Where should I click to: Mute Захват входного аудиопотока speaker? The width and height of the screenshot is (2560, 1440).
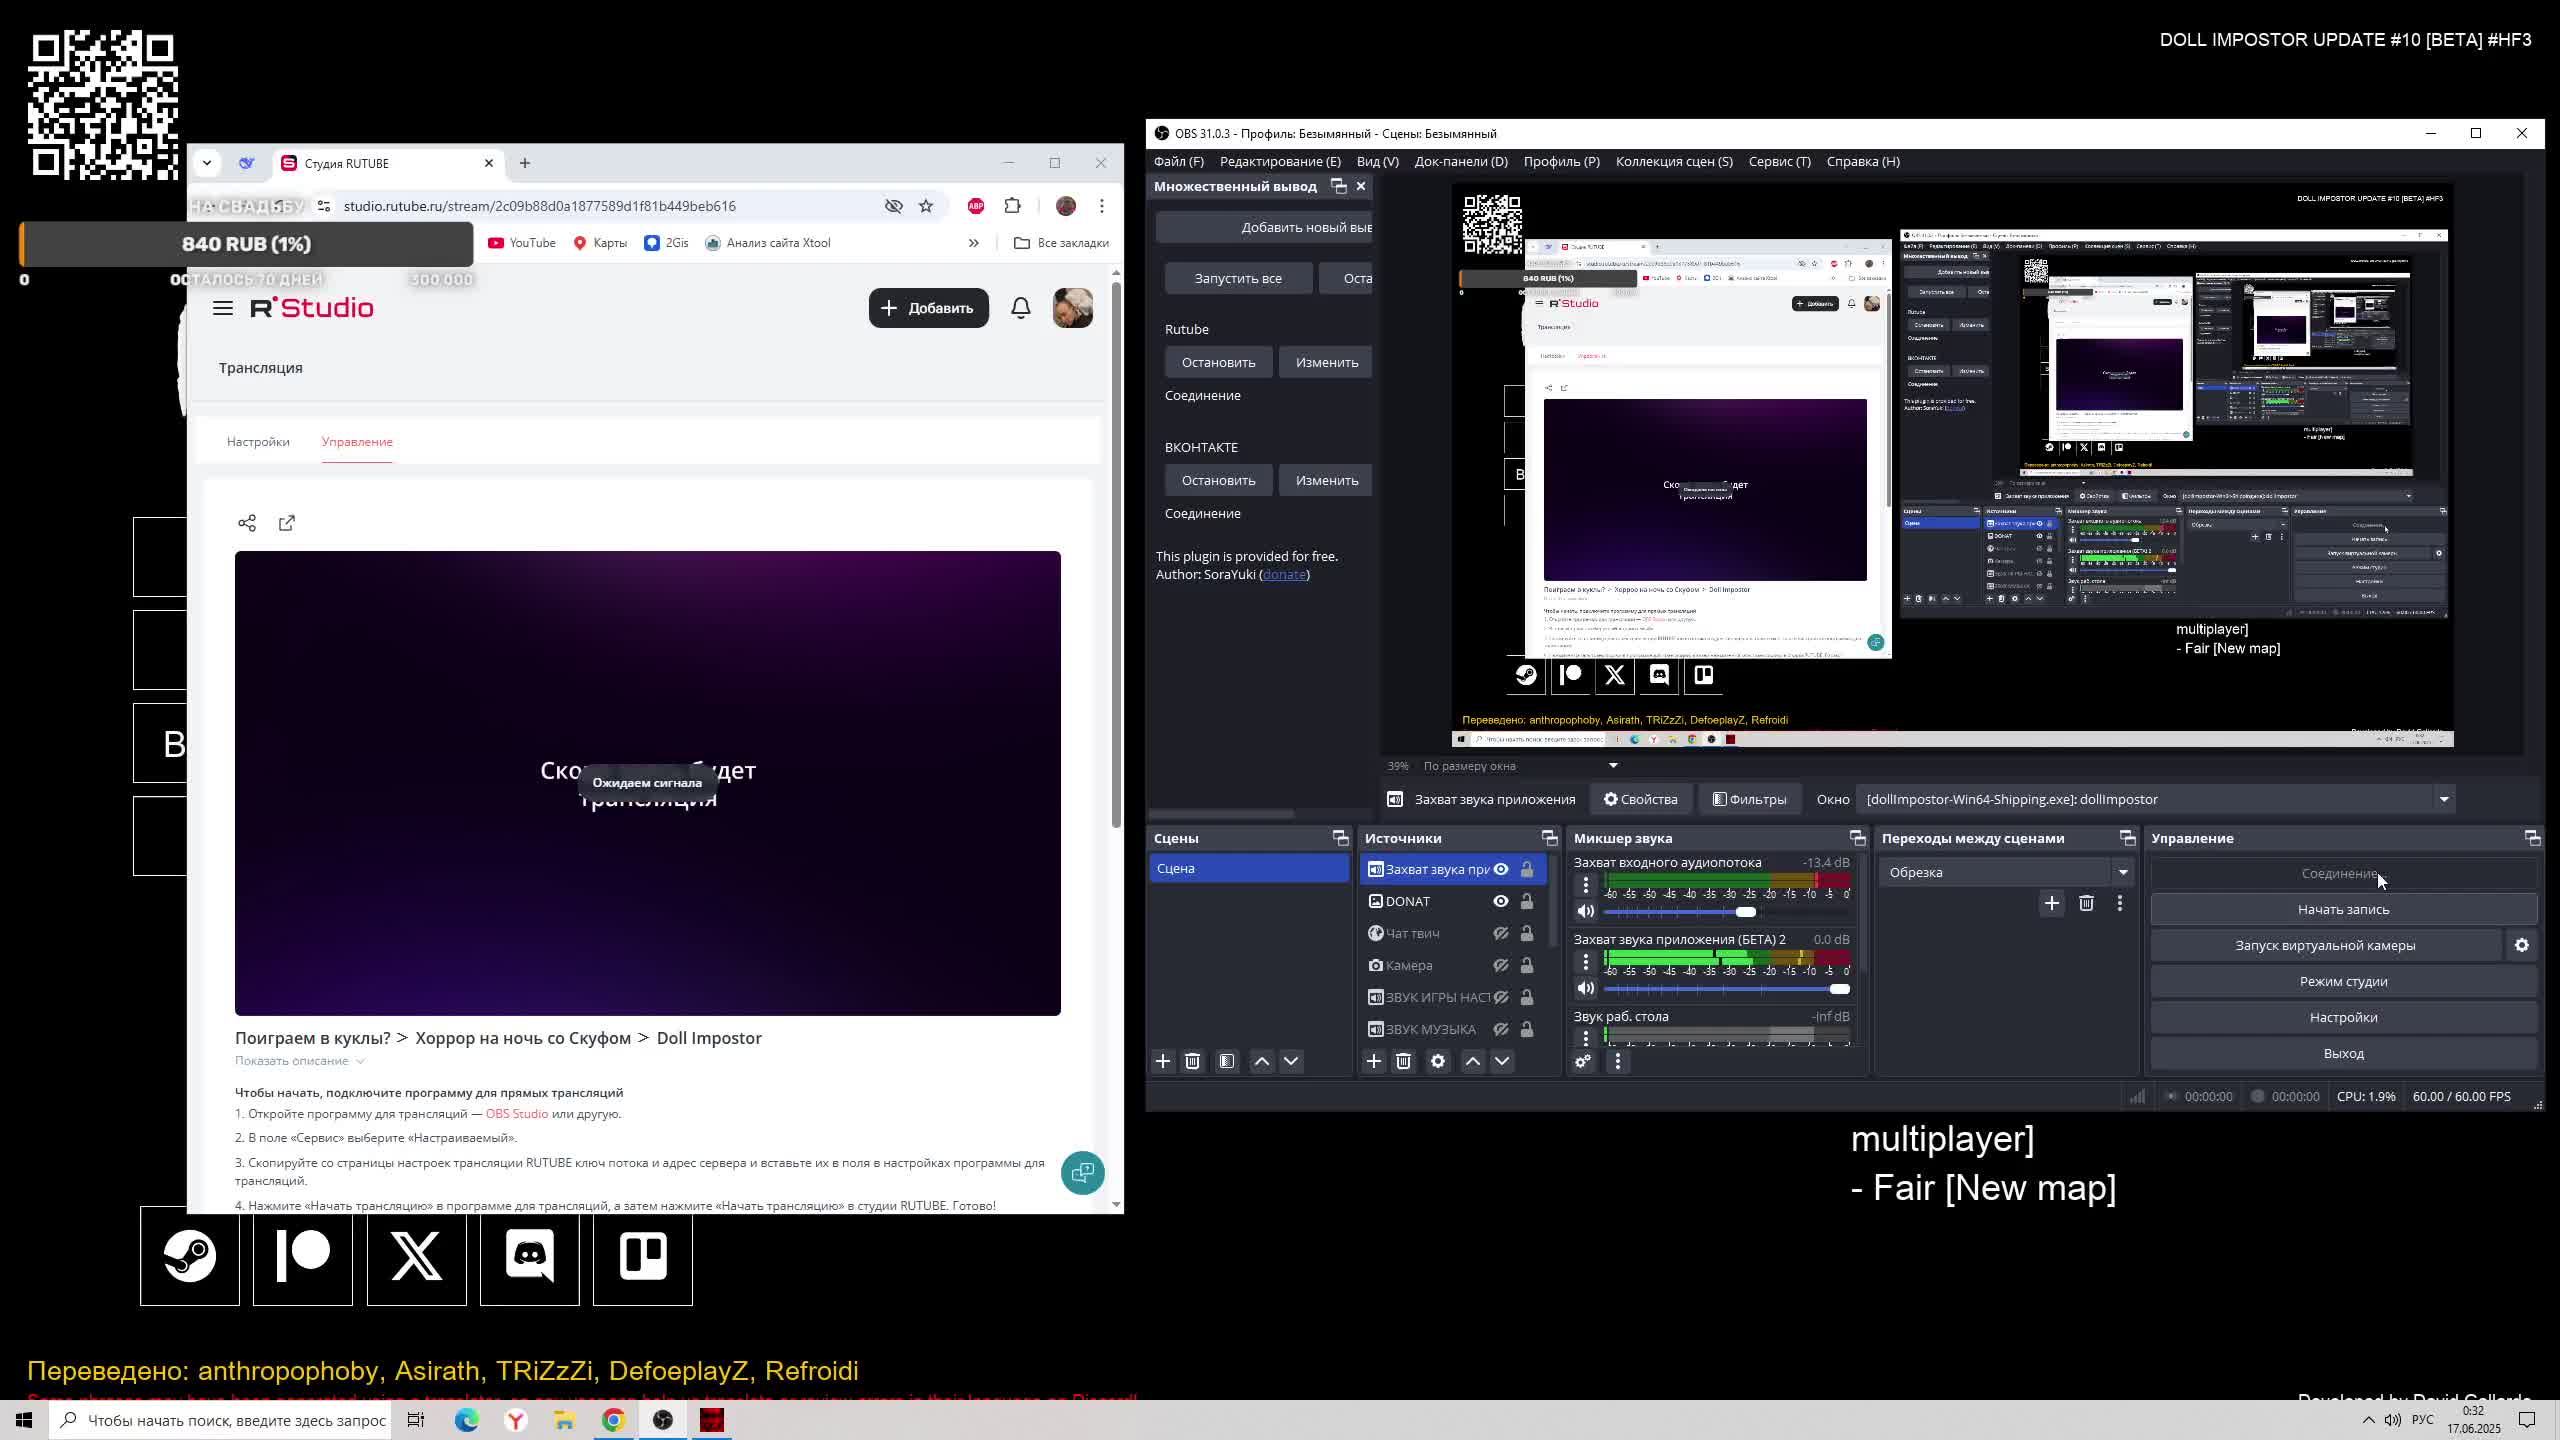(x=1585, y=911)
